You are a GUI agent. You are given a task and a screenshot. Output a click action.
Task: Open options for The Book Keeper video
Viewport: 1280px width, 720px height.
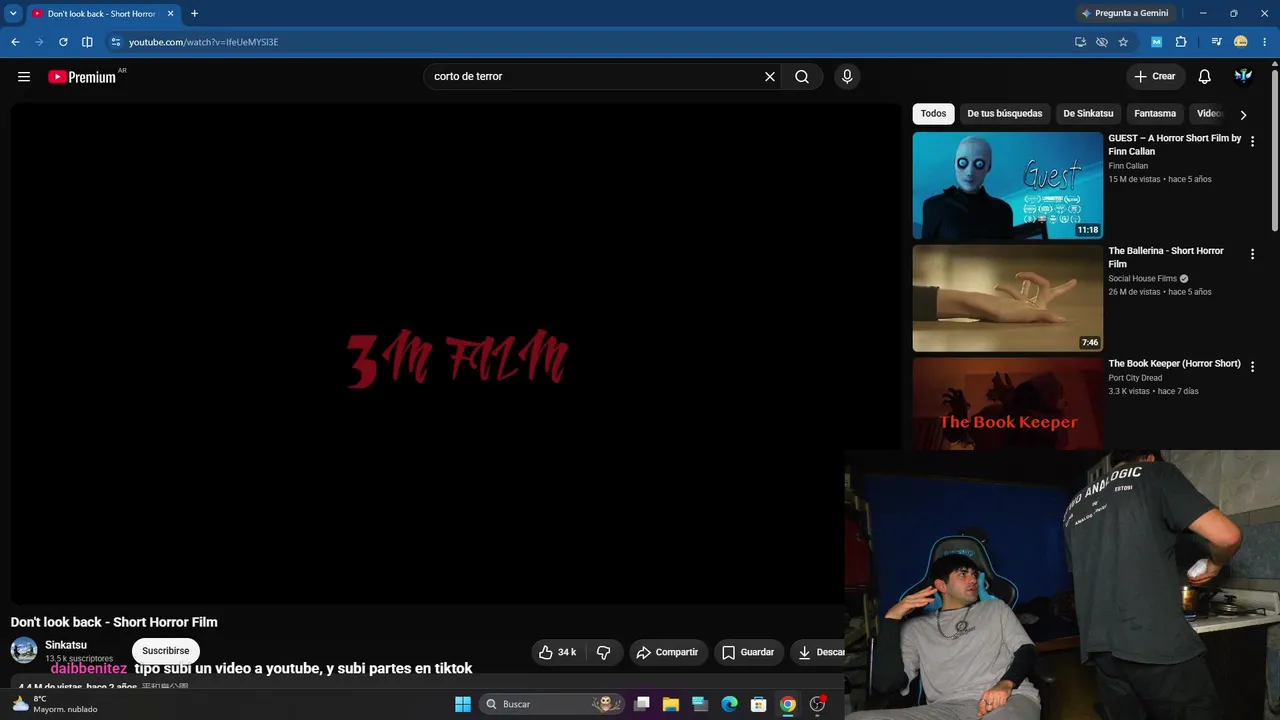pyautogui.click(x=1252, y=367)
